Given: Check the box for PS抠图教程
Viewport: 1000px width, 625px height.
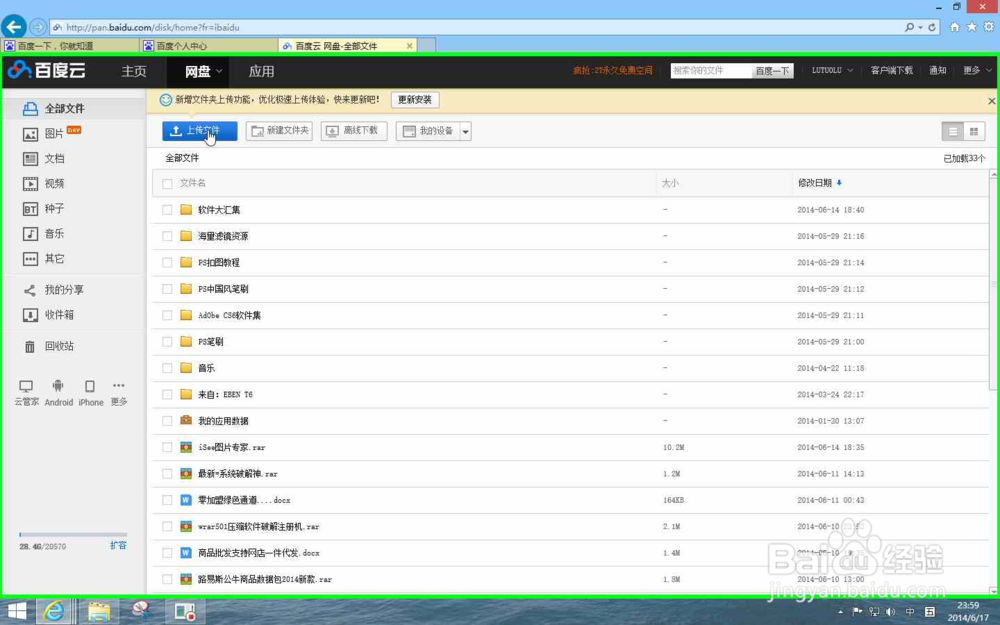Looking at the screenshot, I should click(167, 262).
